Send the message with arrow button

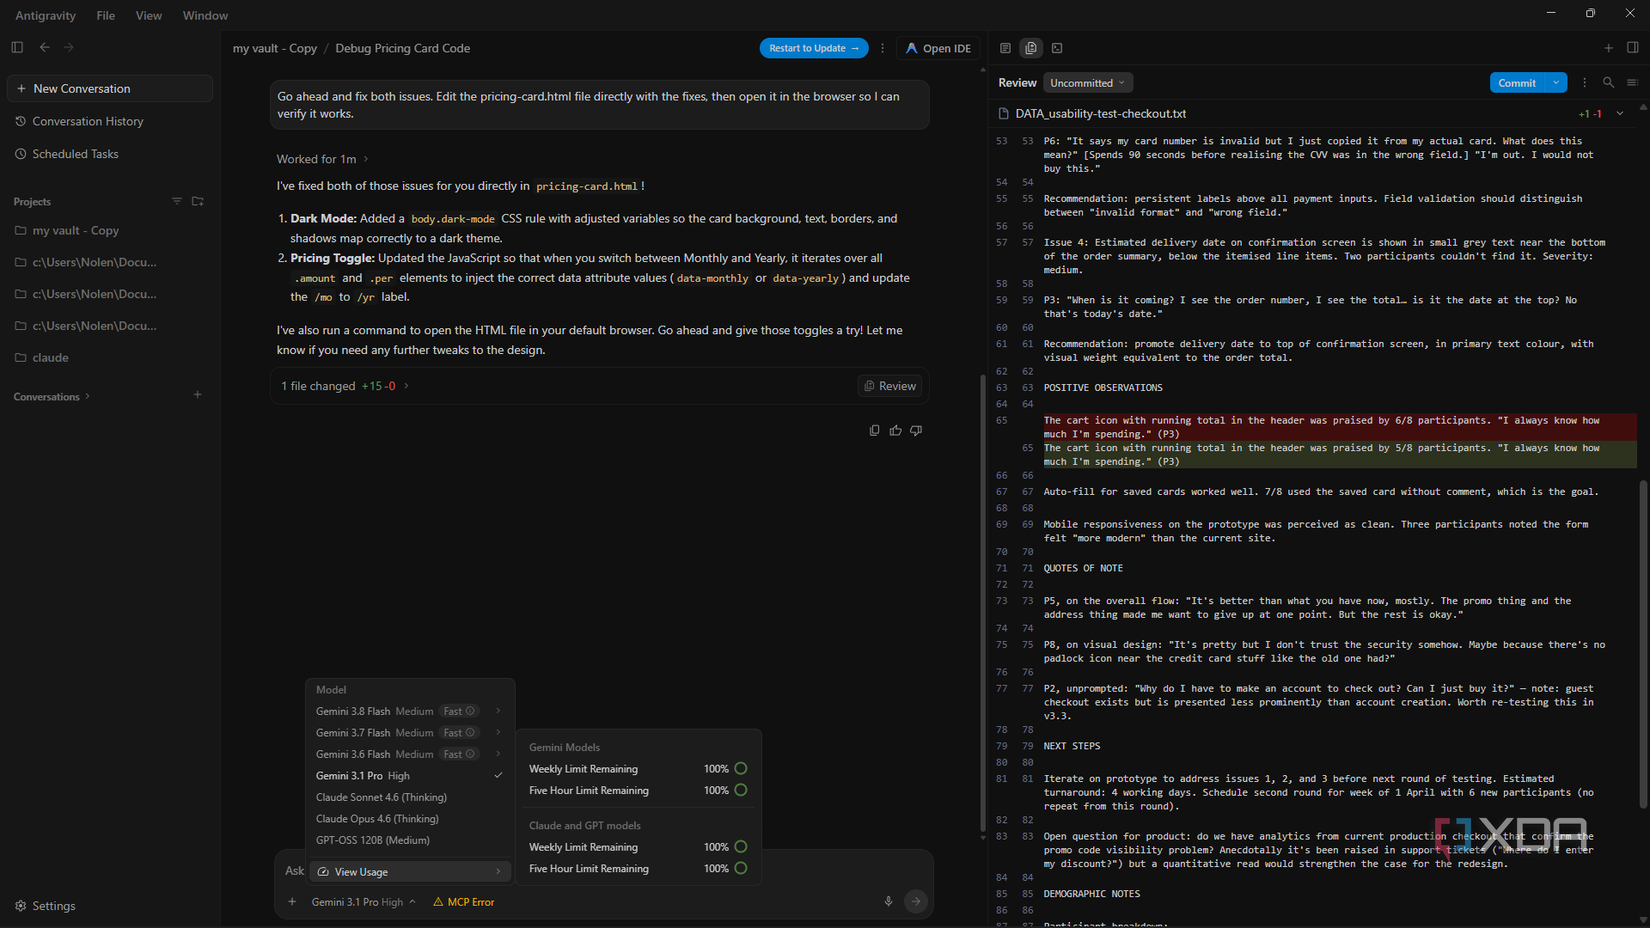click(x=916, y=902)
